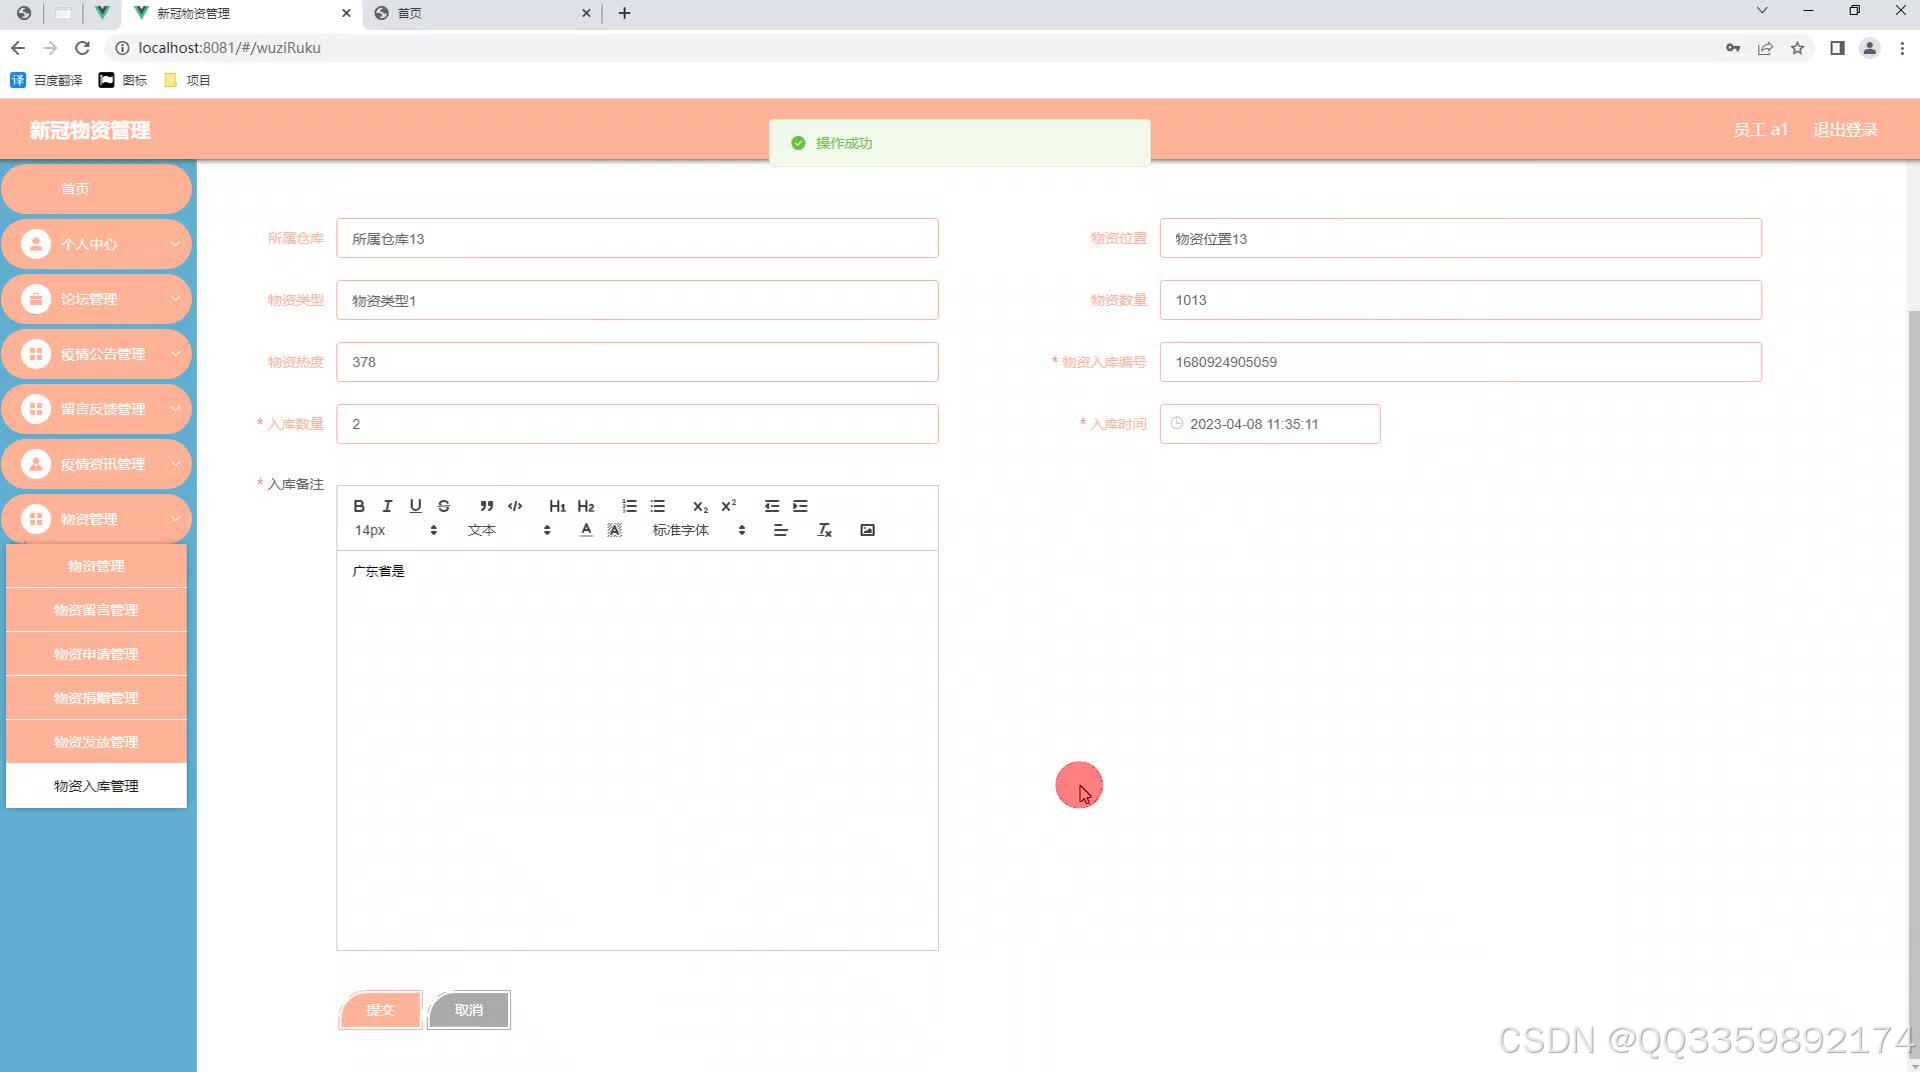Select 物资入库管理 in the sidebar
Screen dimensions: 1920x1072
[96, 786]
